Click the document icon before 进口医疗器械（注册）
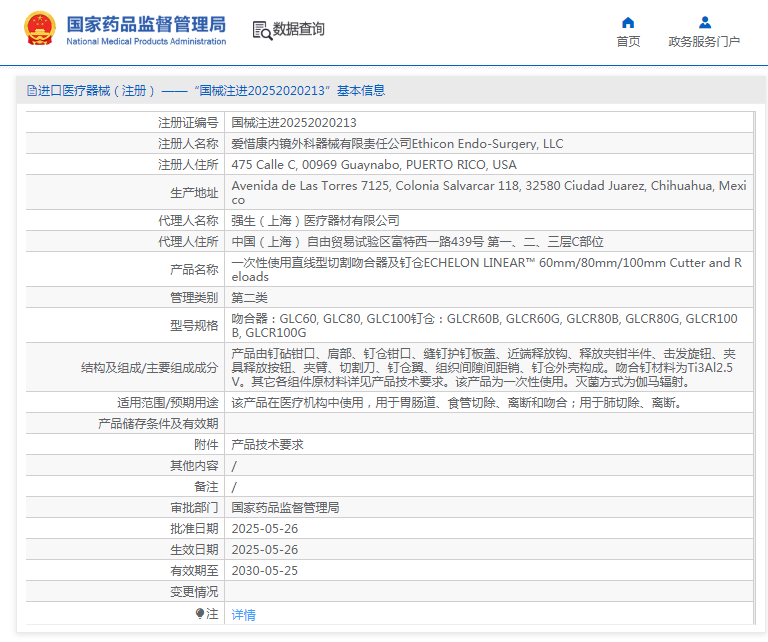The height and width of the screenshot is (642, 768). point(32,91)
